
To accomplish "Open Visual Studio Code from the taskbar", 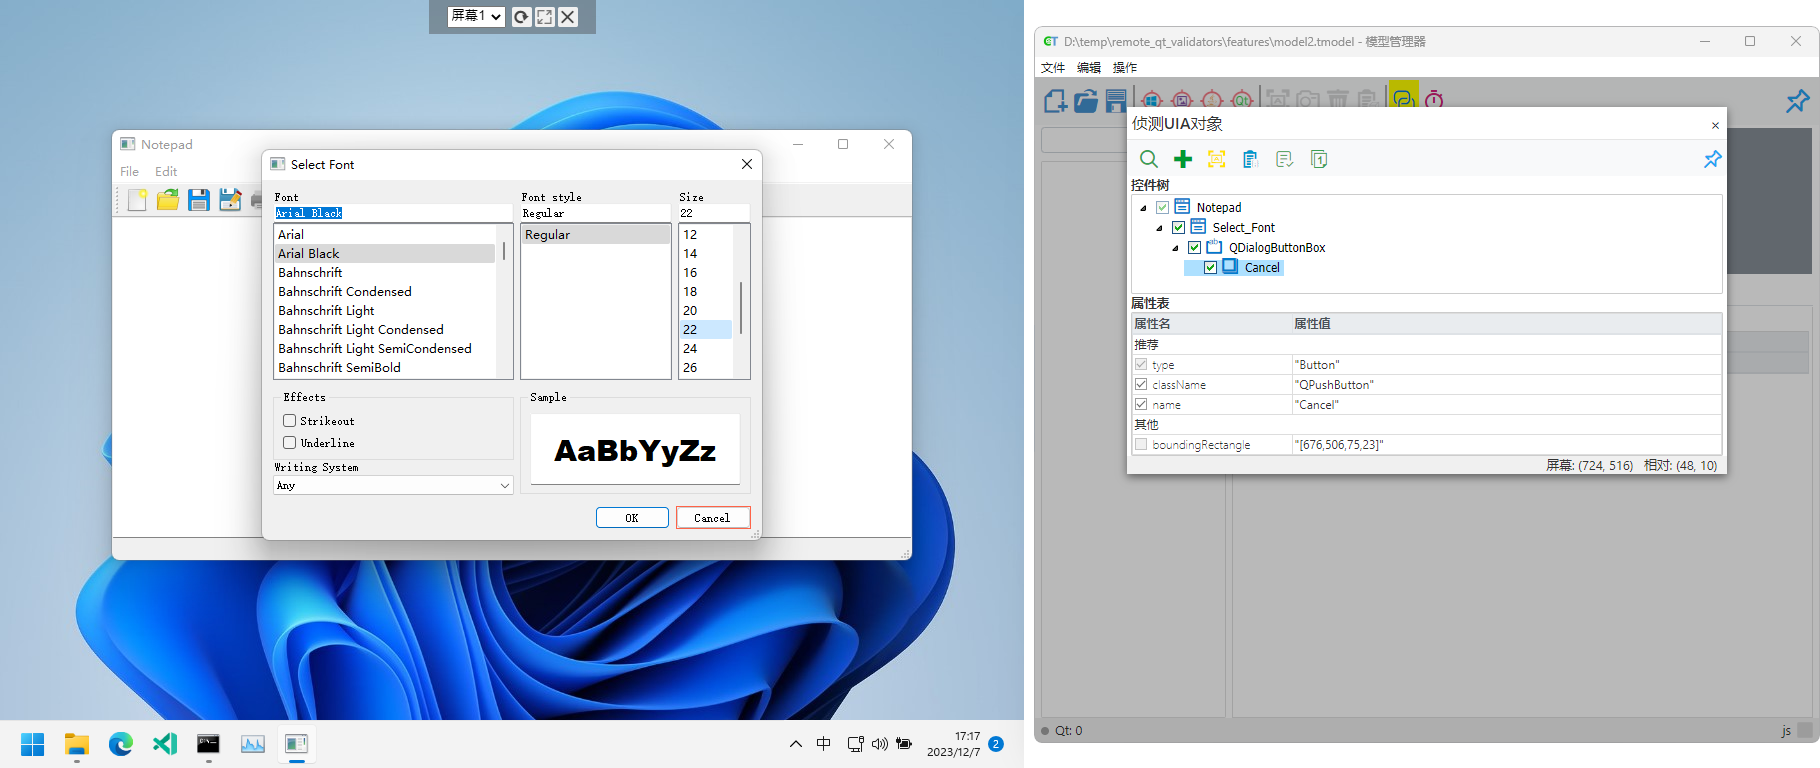I will tap(165, 744).
